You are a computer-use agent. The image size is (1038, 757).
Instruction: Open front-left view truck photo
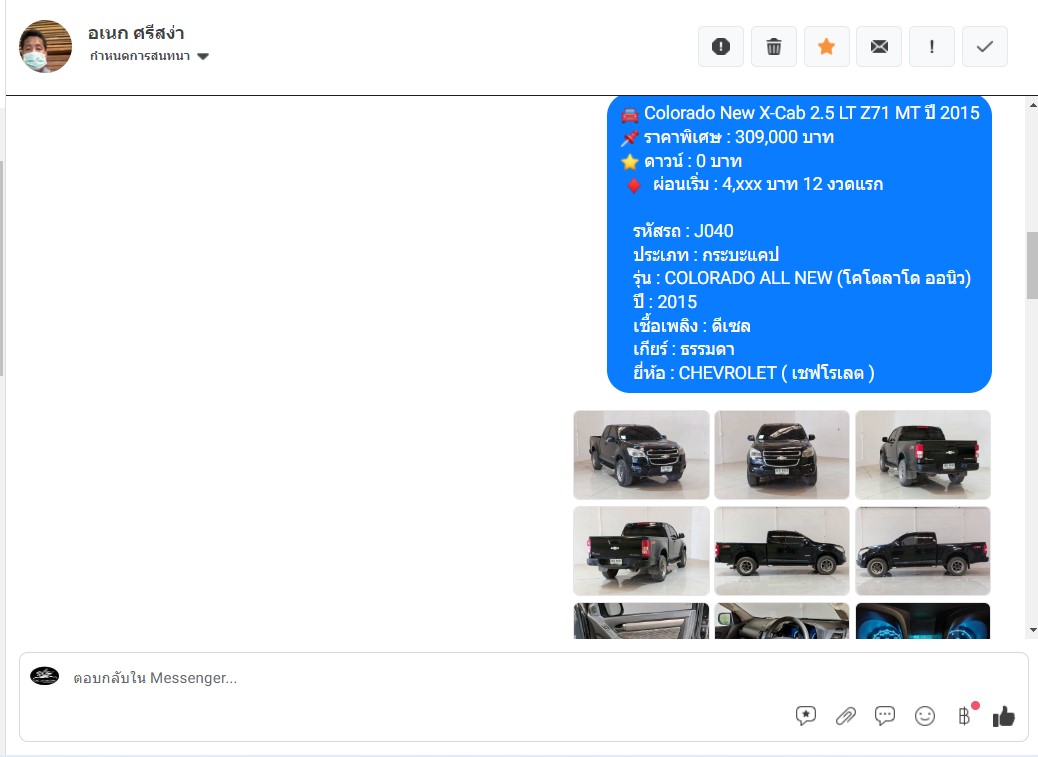pos(641,455)
